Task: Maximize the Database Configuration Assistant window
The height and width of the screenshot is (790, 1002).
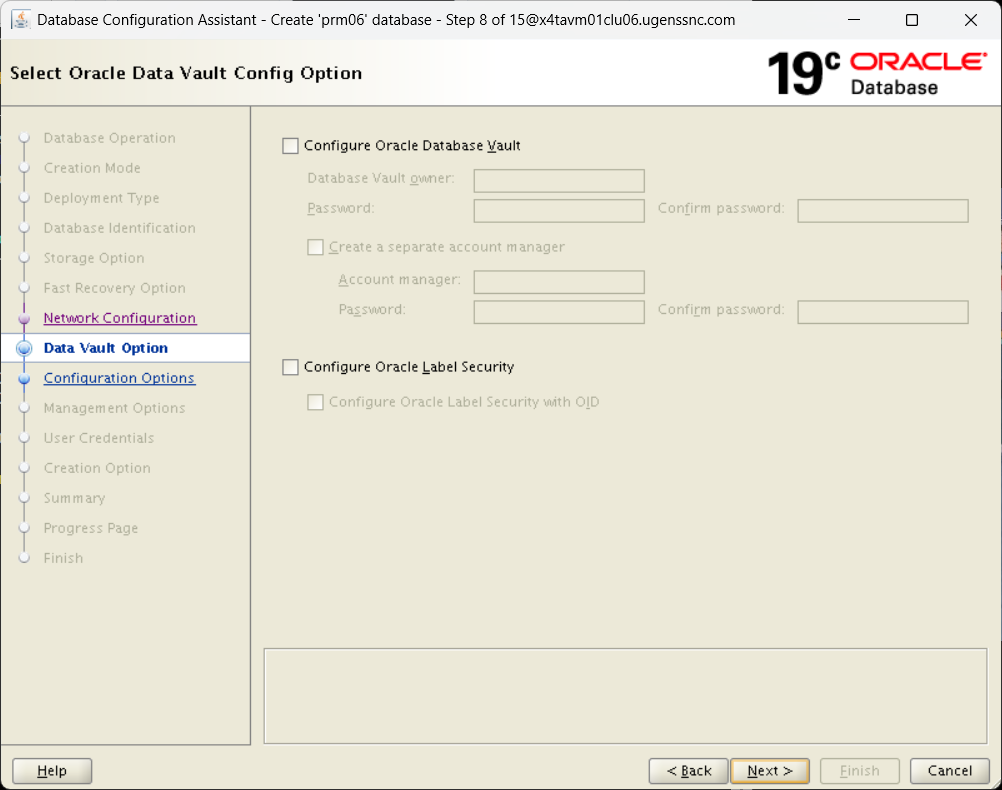Action: (912, 20)
